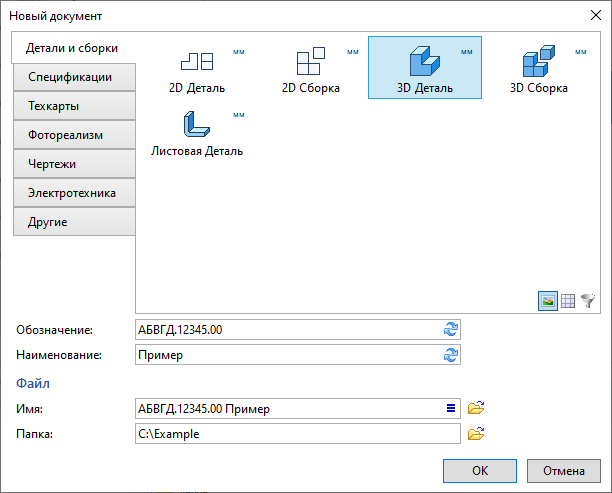The height and width of the screenshot is (493, 612).
Task: Toggle large icons view mode
Action: click(547, 300)
